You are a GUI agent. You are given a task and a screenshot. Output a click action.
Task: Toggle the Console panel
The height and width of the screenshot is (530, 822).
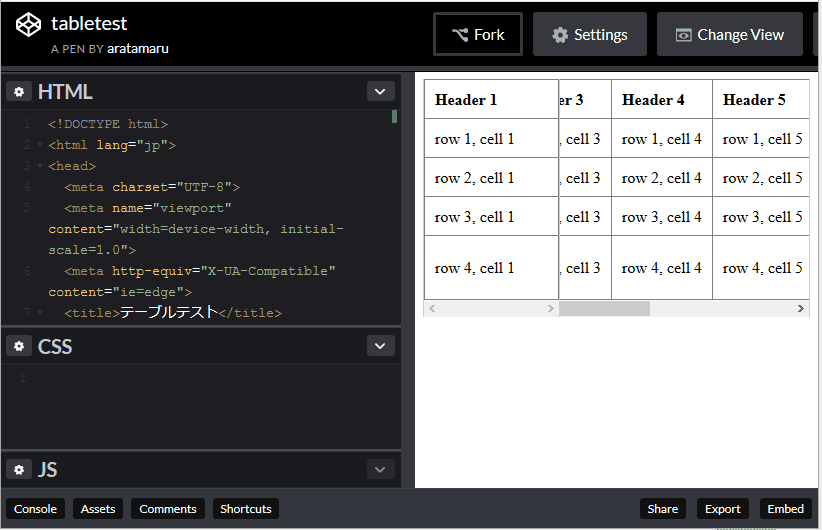tap(35, 509)
